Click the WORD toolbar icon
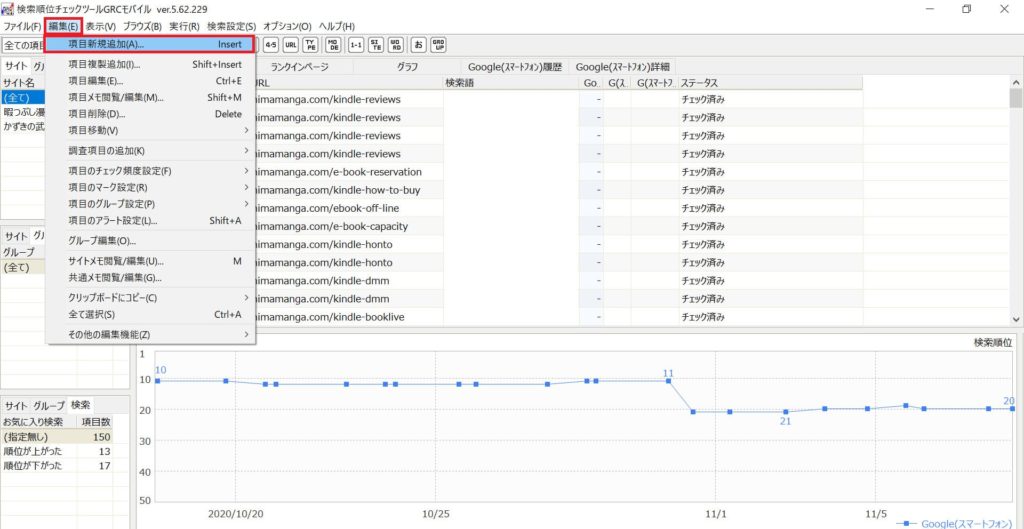This screenshot has width=1024, height=529. [395, 45]
